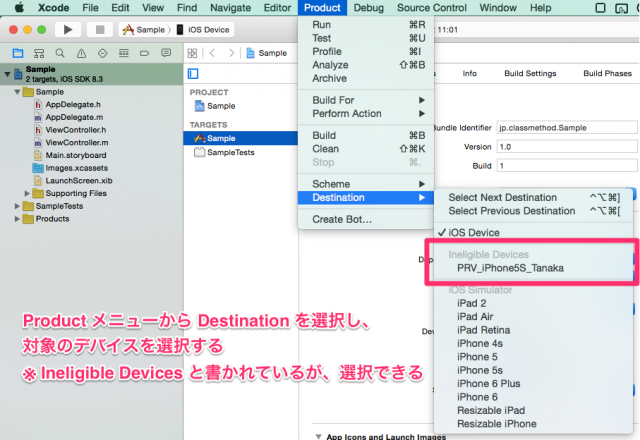Choose Select Next Destination

(x=533, y=198)
